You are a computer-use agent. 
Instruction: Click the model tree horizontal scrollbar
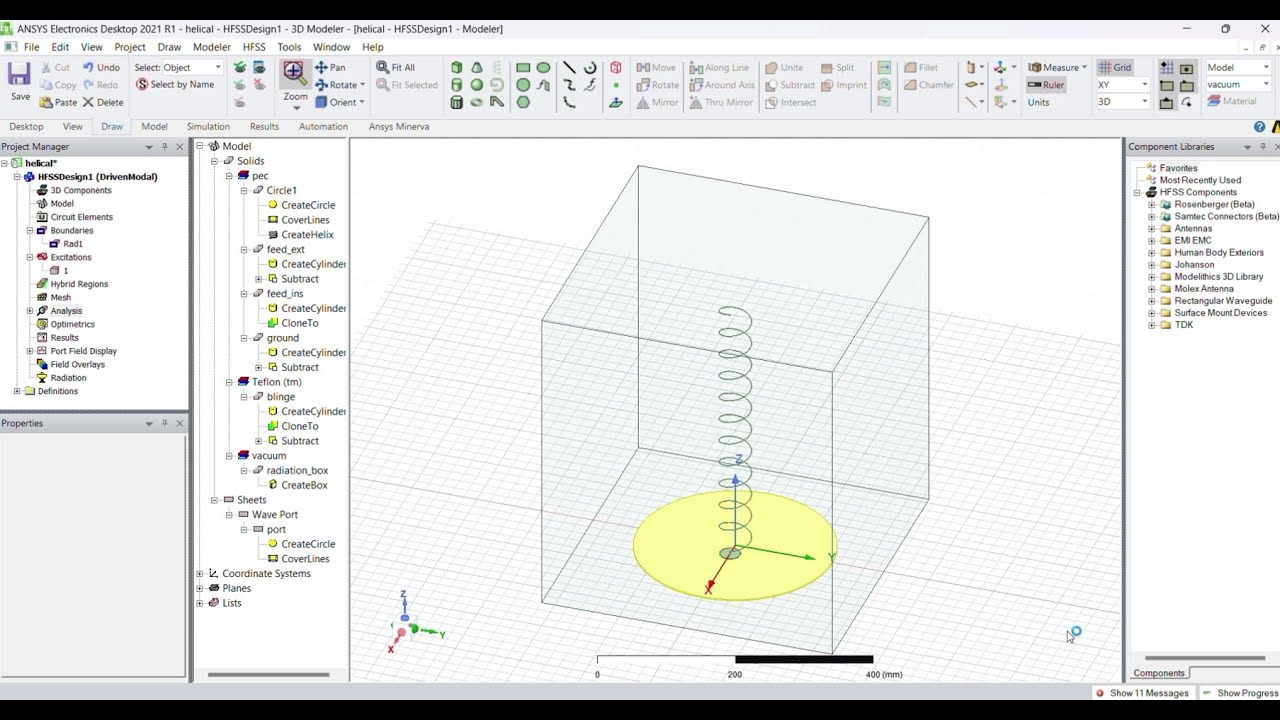pyautogui.click(x=268, y=675)
